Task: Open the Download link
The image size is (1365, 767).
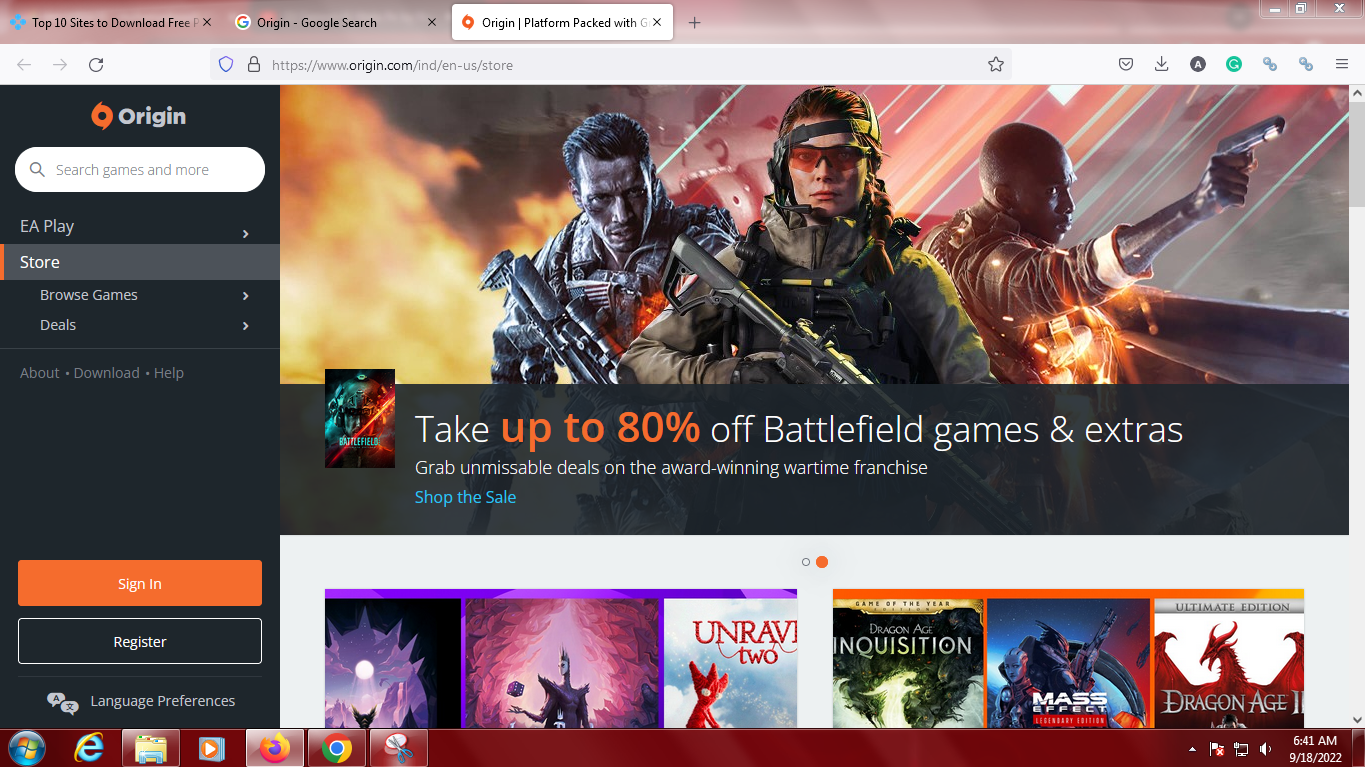Action: click(x=106, y=373)
